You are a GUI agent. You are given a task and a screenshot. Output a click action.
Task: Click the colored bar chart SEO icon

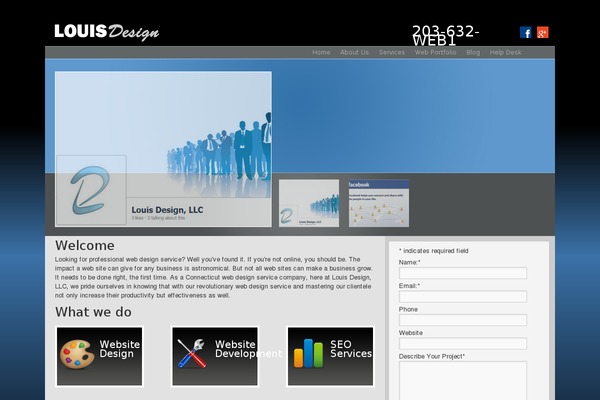pos(308,353)
